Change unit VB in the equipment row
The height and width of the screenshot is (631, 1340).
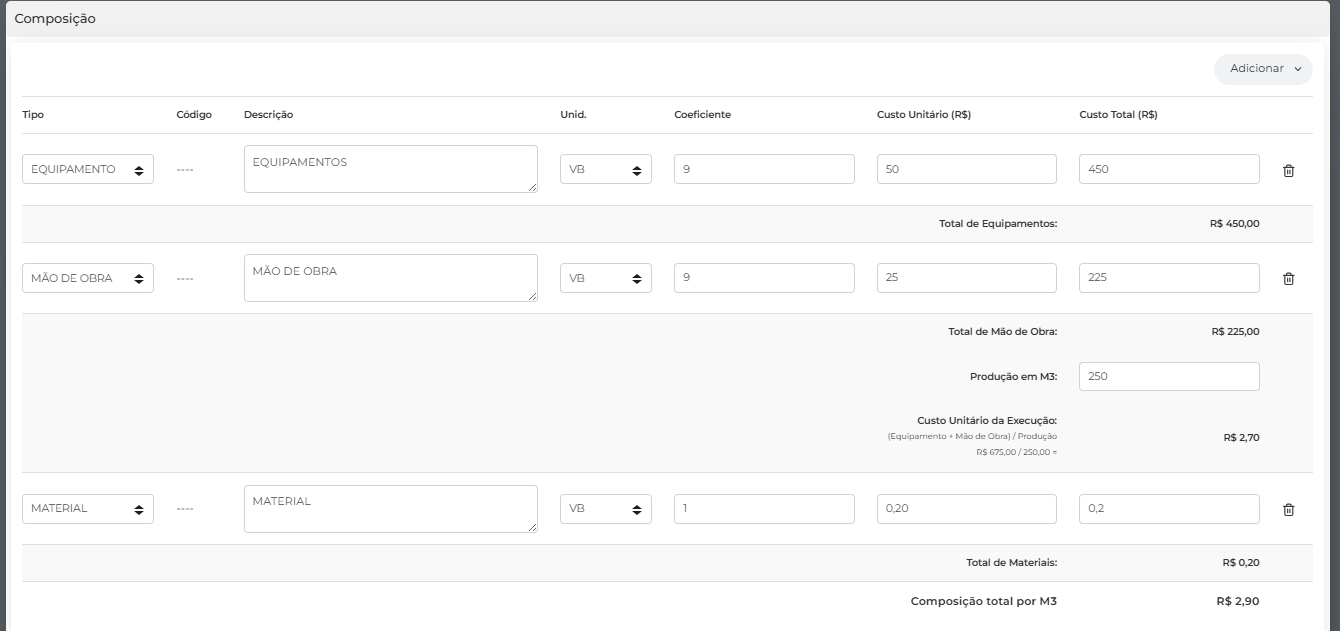click(x=605, y=170)
